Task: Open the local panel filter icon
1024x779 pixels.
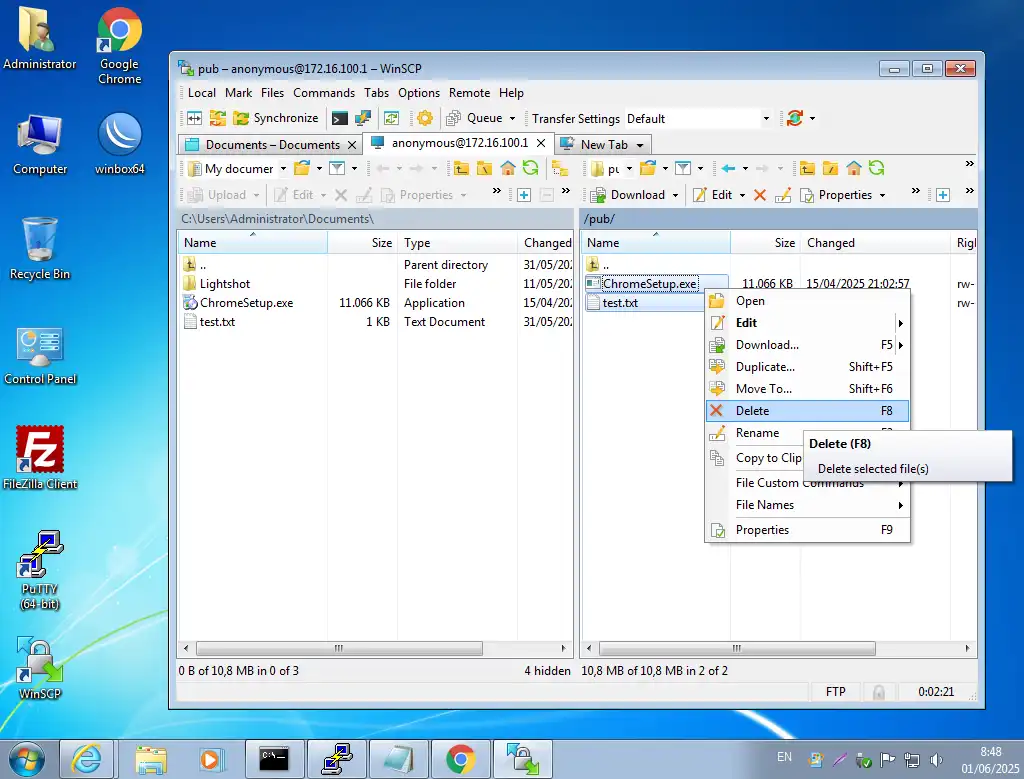Action: pos(337,168)
